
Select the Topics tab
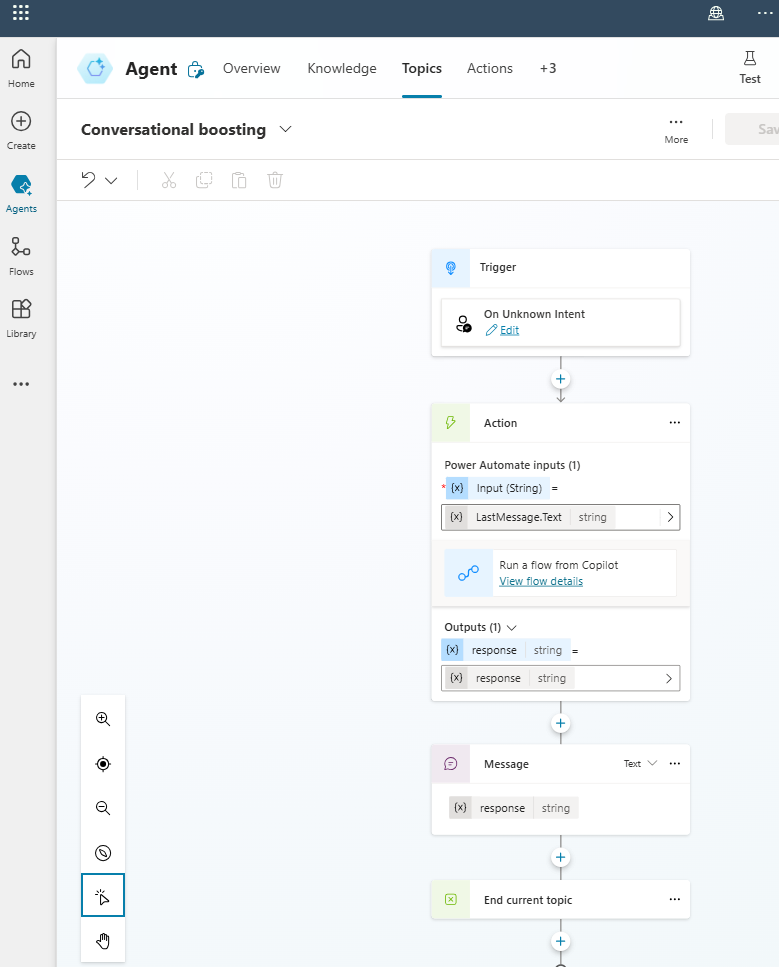click(x=422, y=68)
